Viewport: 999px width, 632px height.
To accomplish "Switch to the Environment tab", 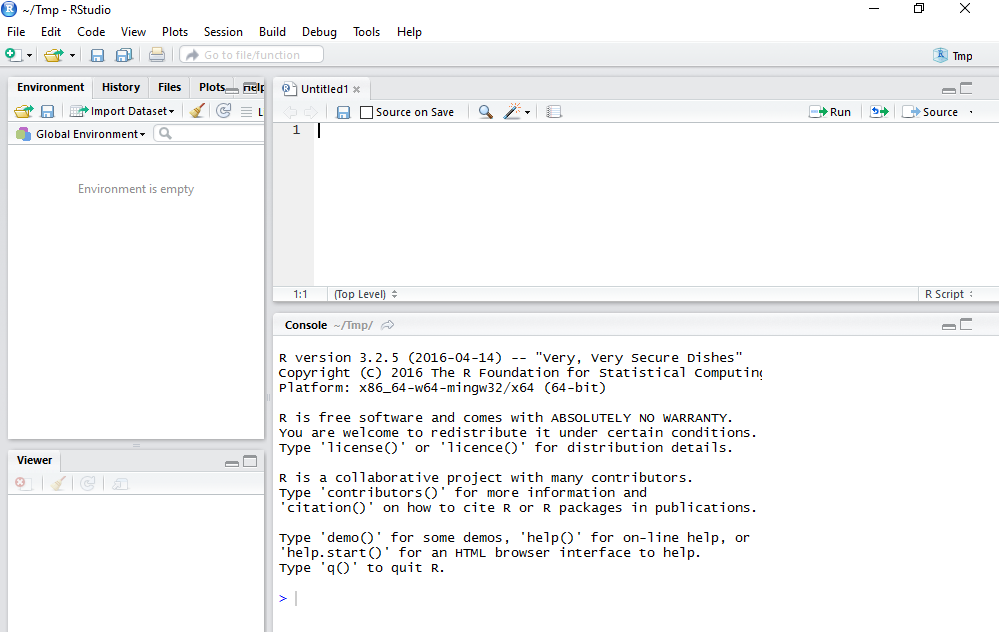I will click(x=50, y=87).
